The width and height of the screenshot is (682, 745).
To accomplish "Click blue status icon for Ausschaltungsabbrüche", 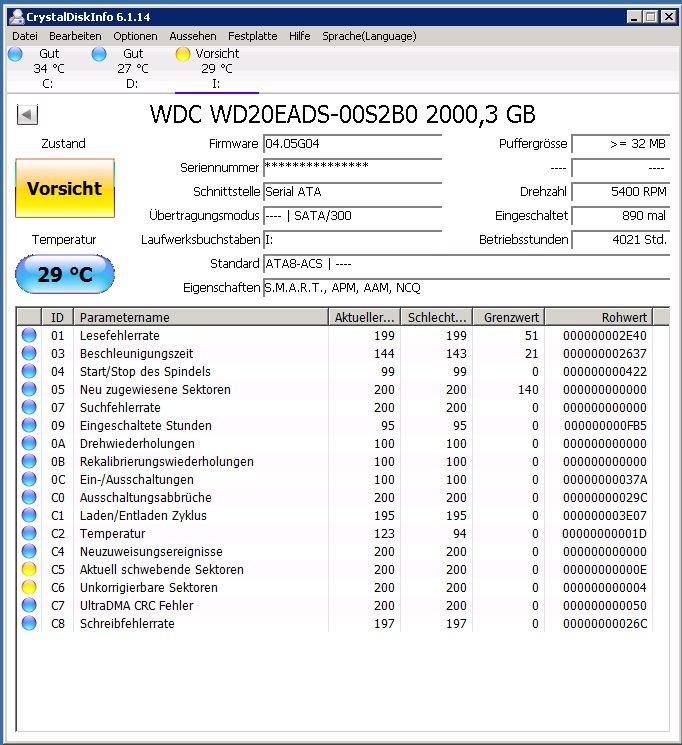I will [x=29, y=497].
